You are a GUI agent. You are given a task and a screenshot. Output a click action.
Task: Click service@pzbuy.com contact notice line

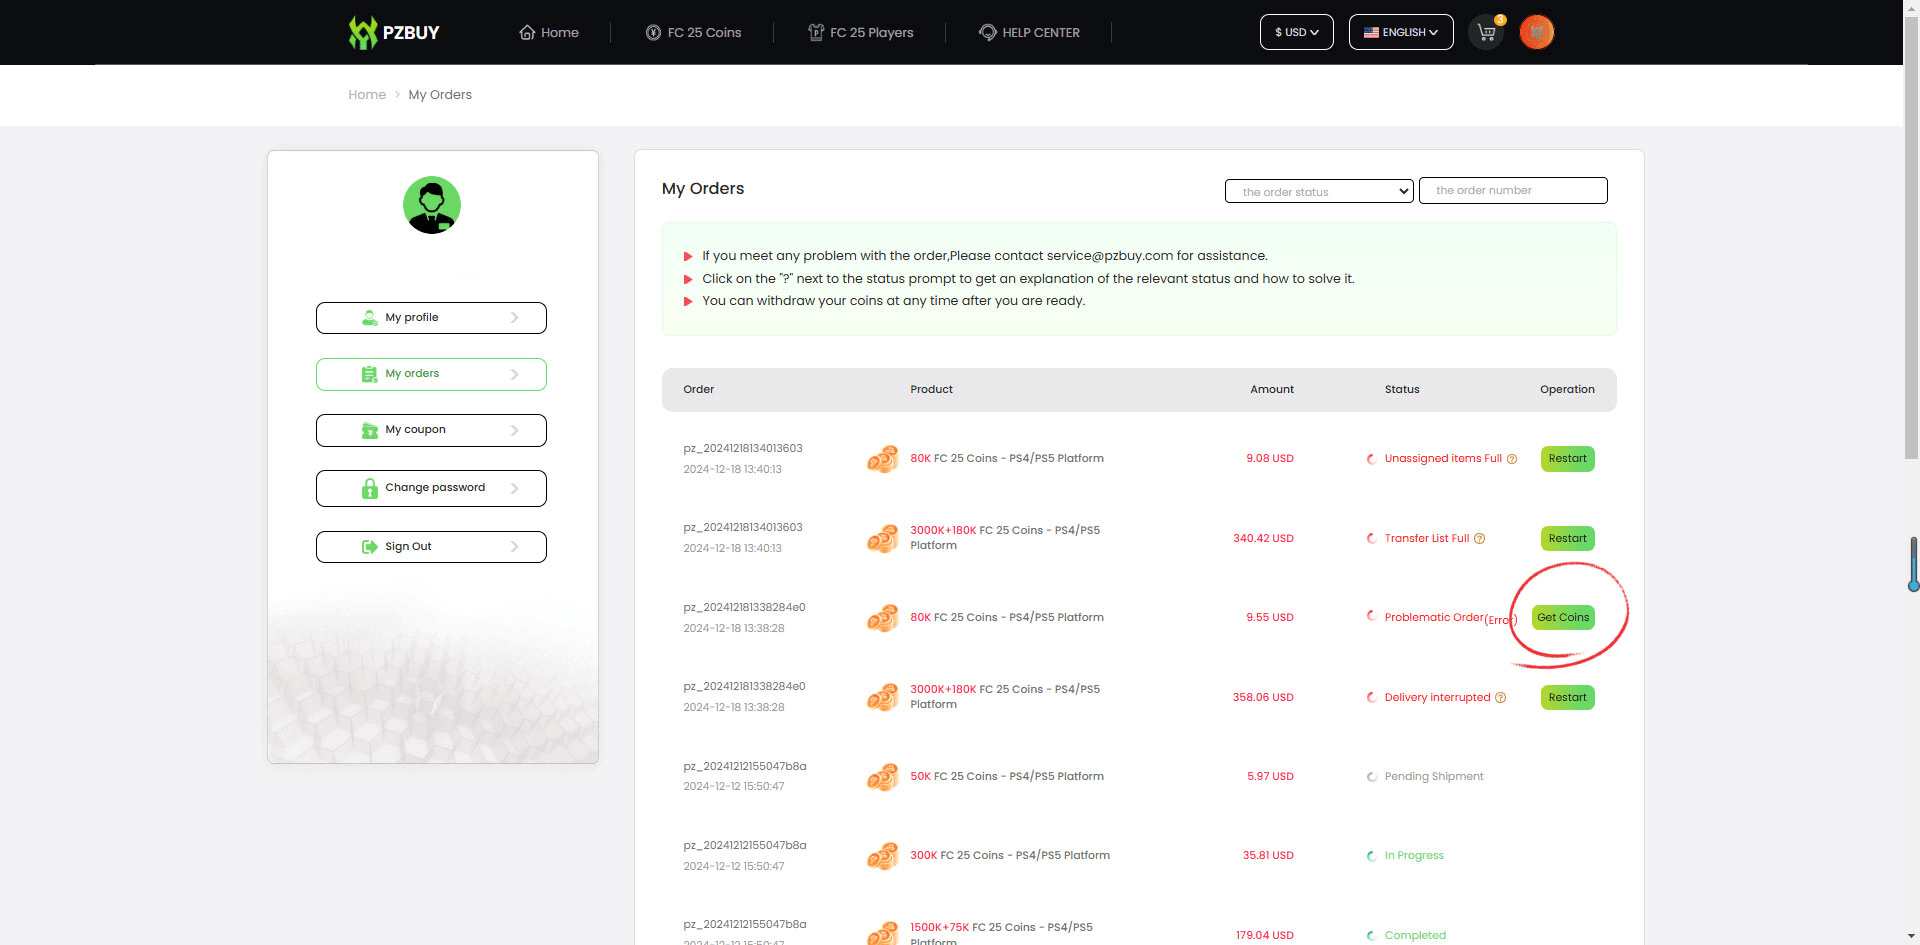point(985,256)
